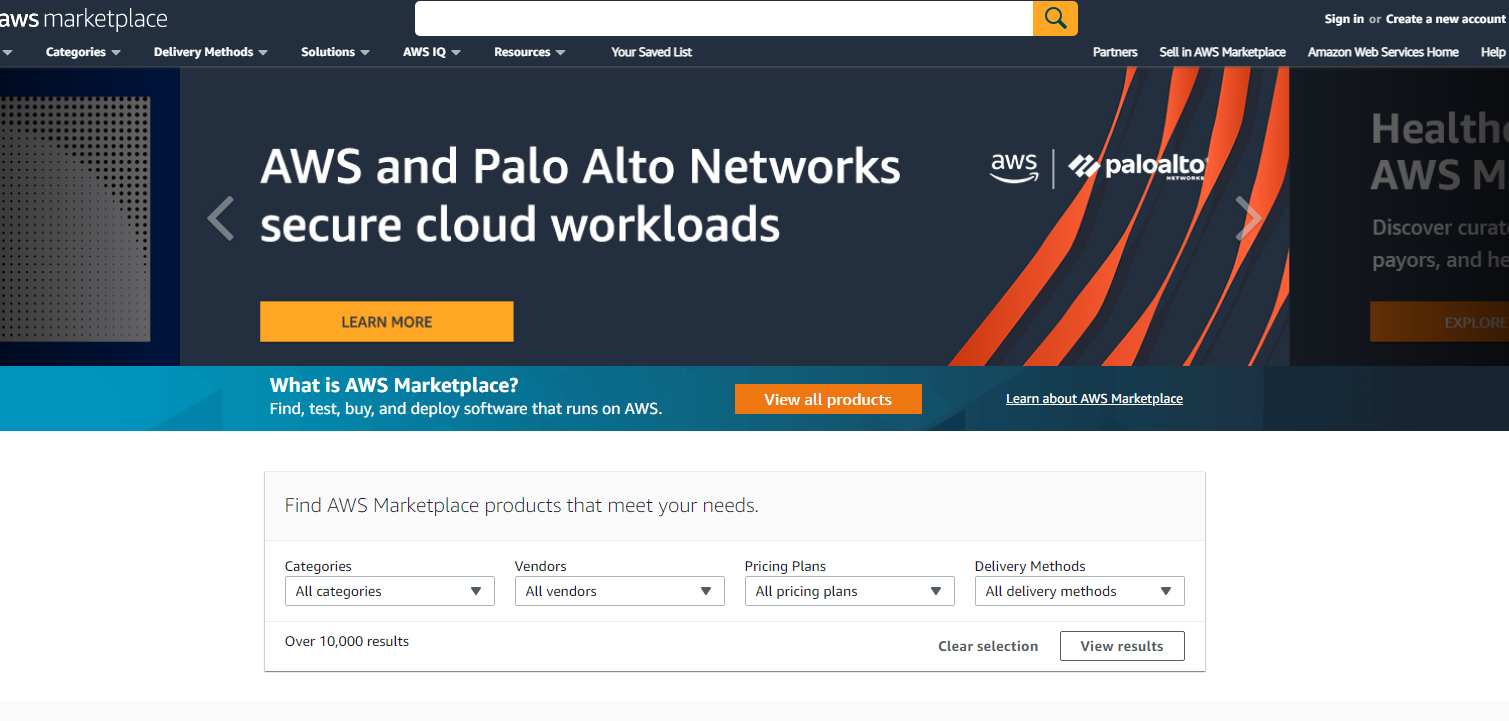Visit Amazon Web Services Home

[x=1383, y=52]
